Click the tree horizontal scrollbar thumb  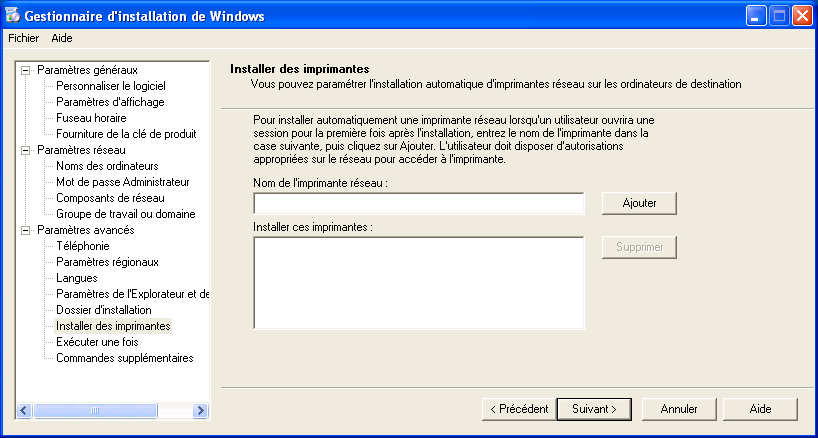(94, 410)
